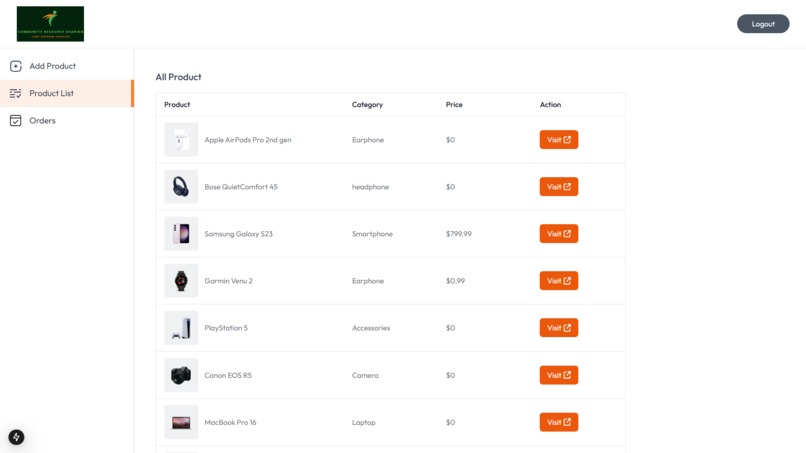Click the All Product heading
Screen dimensions: 806x453
tap(178, 77)
